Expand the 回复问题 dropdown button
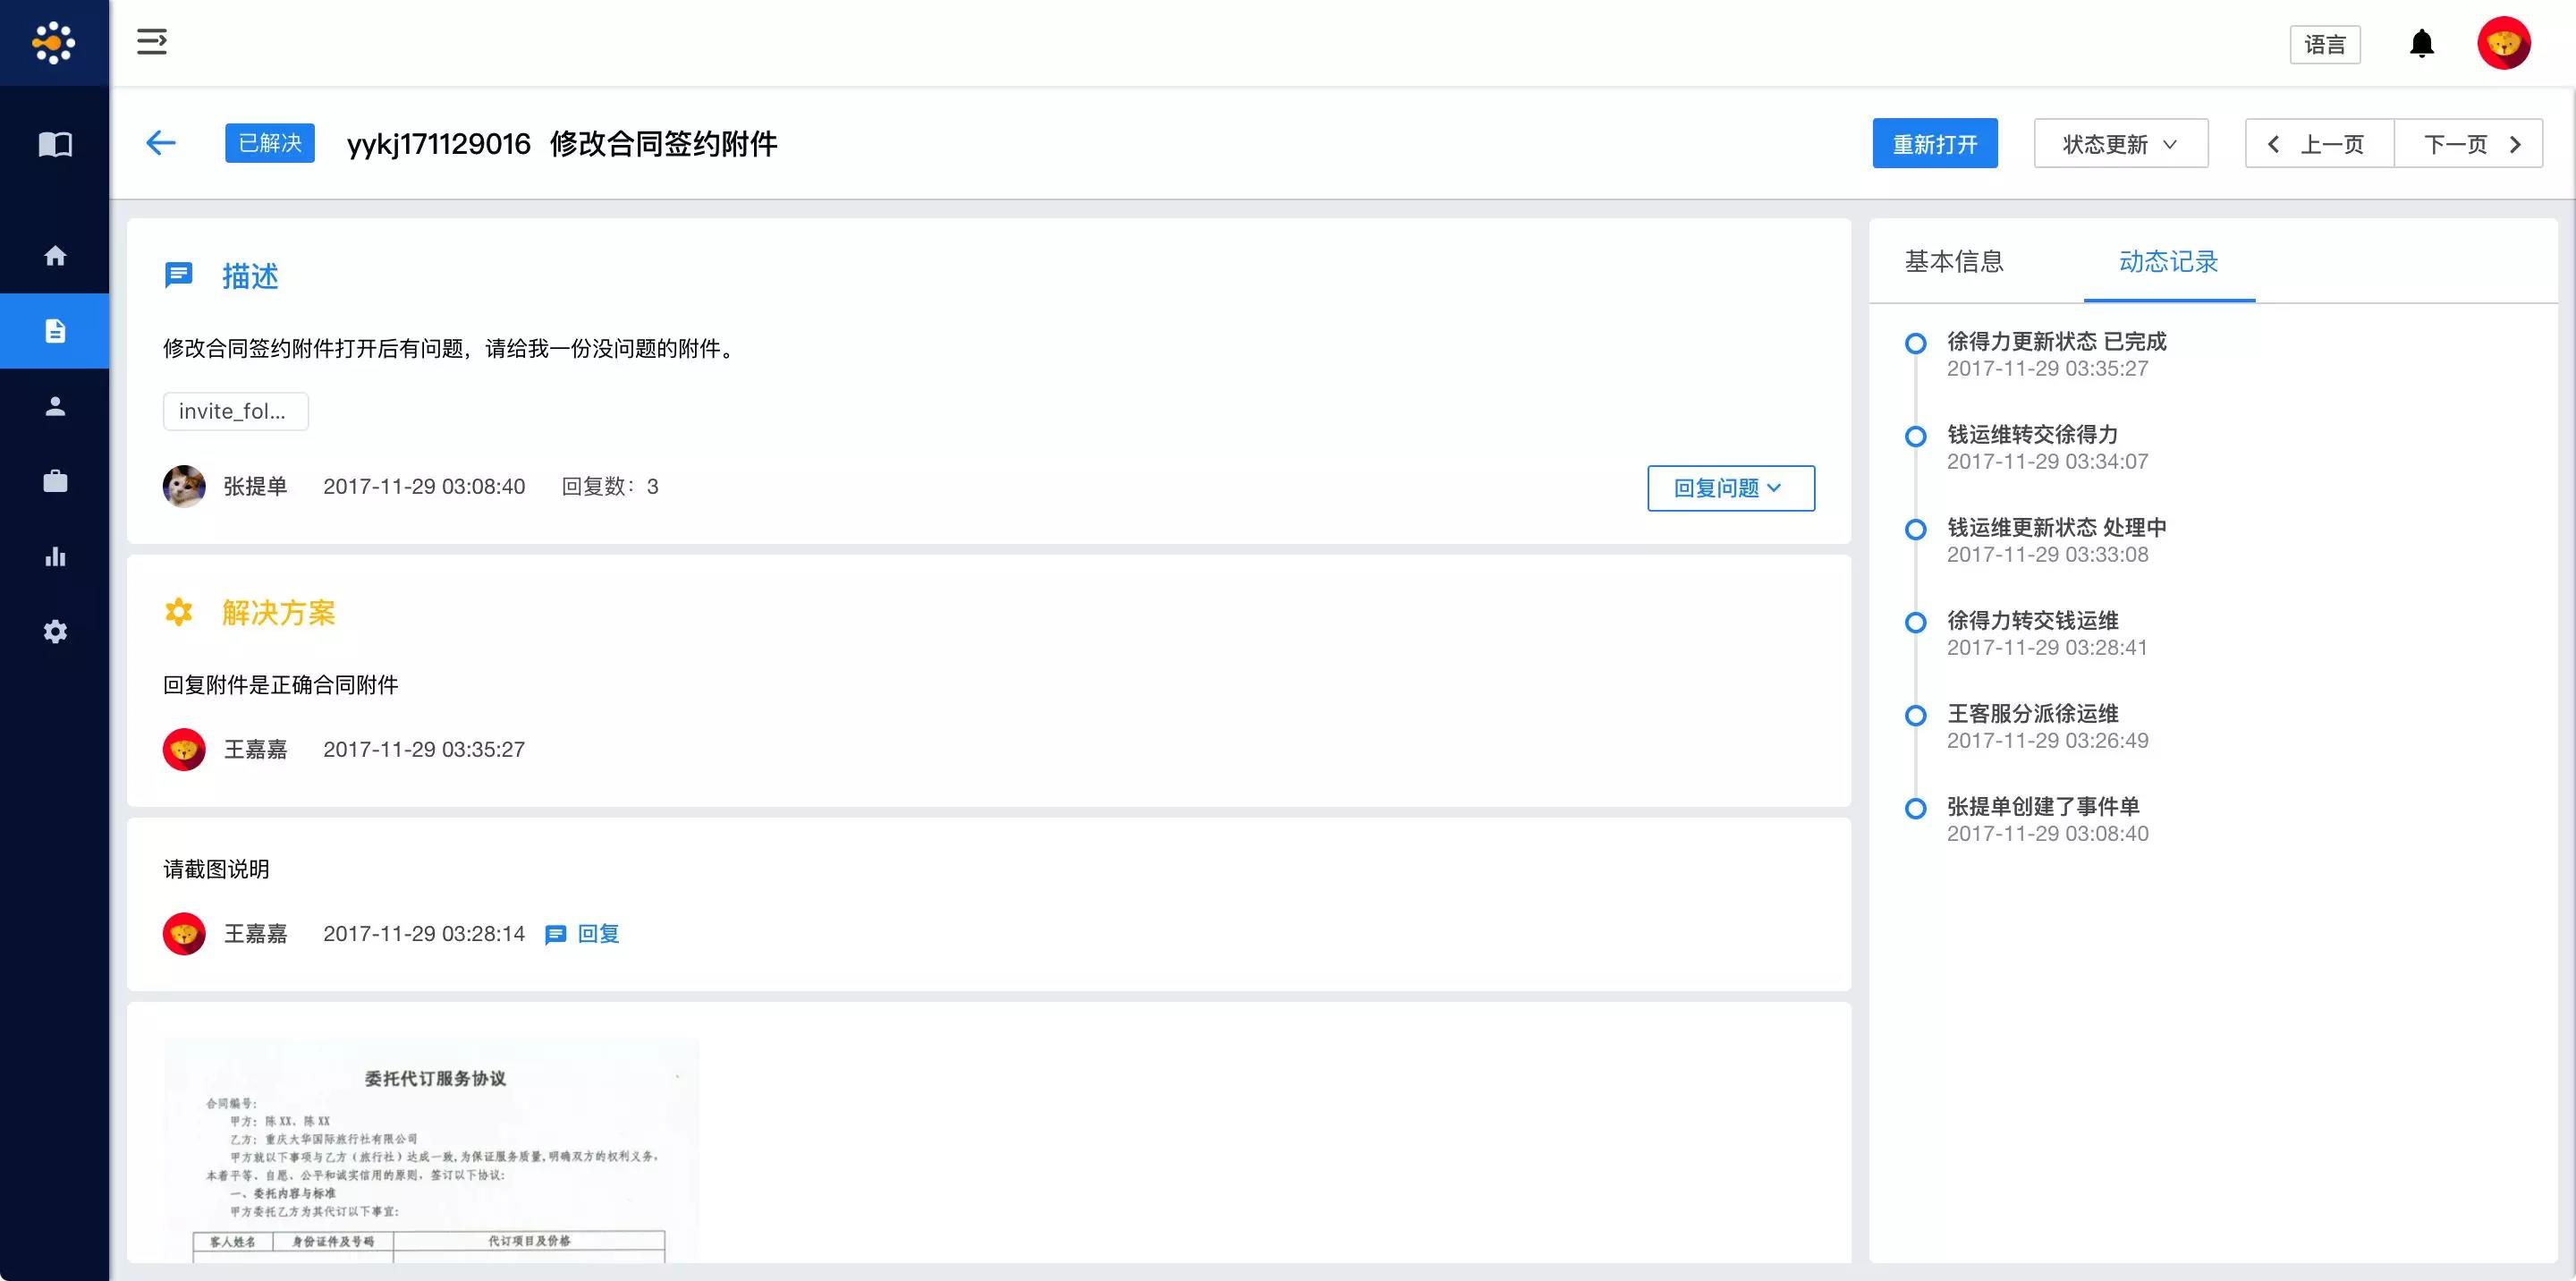 click(x=1730, y=488)
